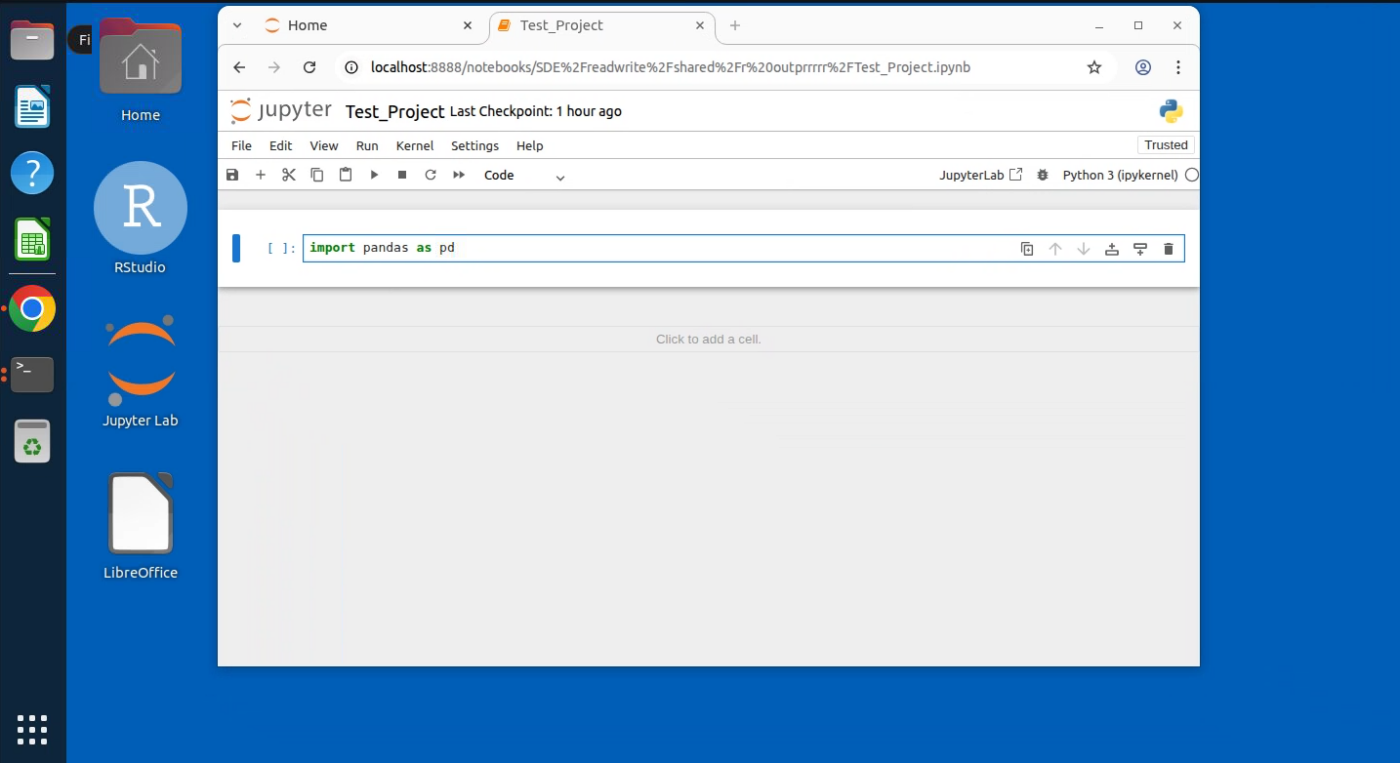Open the Terminal from the Ubuntu dock
Screen dimensions: 1400x763
click(x=32, y=374)
